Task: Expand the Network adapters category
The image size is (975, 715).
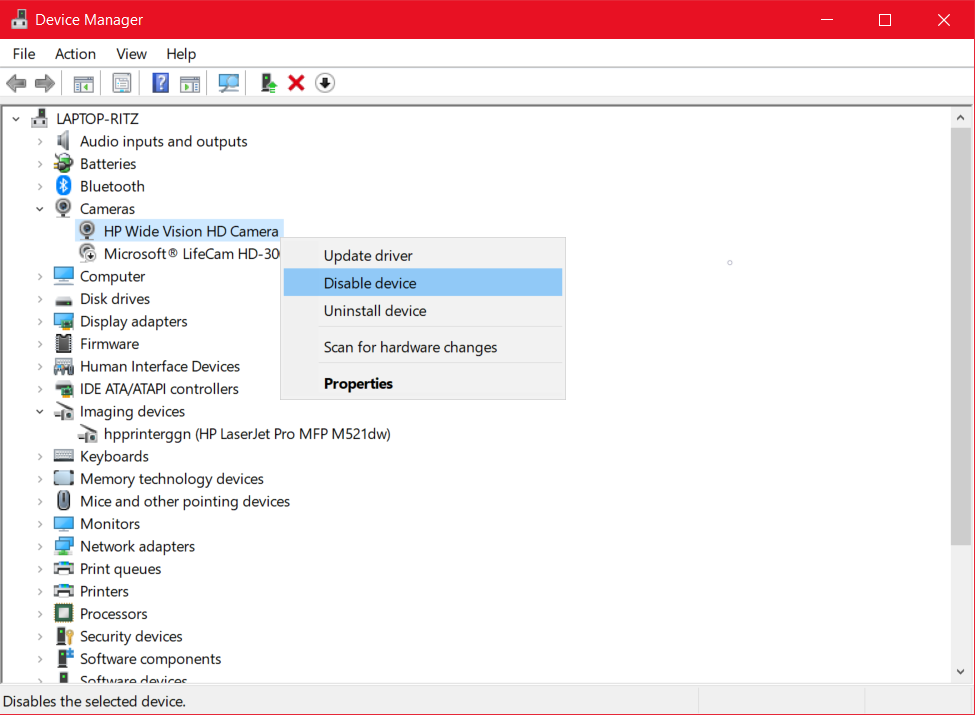Action: (x=40, y=547)
